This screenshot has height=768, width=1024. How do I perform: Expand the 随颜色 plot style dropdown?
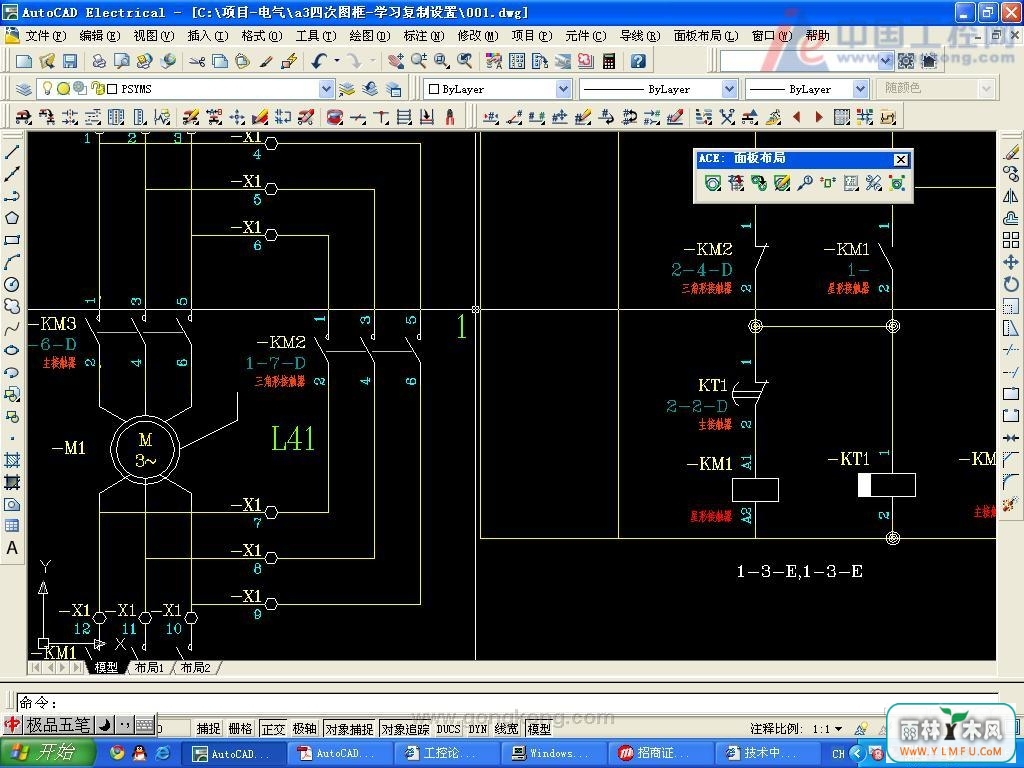point(987,89)
